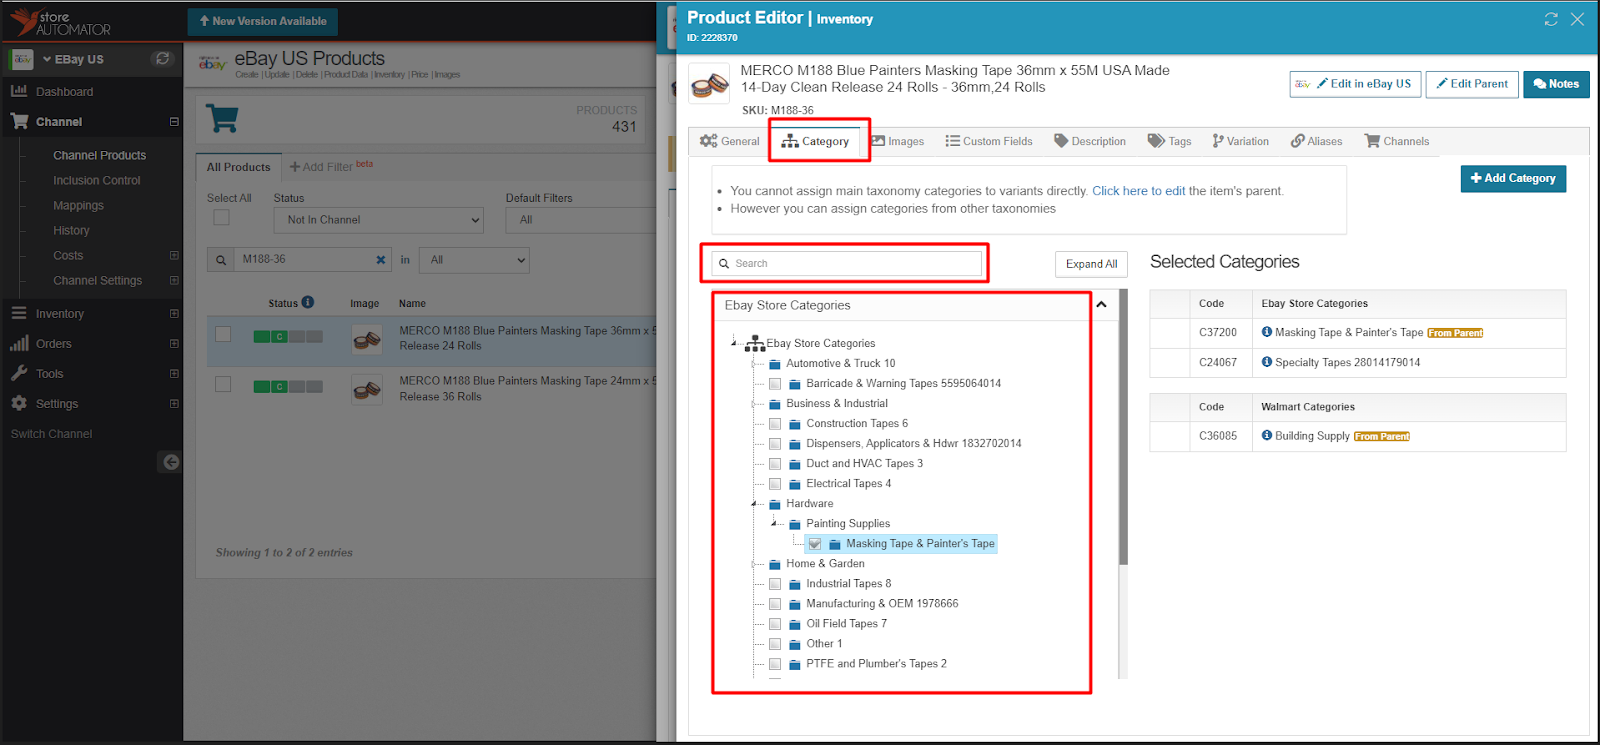Open the Custom Fields tab

[x=989, y=141]
